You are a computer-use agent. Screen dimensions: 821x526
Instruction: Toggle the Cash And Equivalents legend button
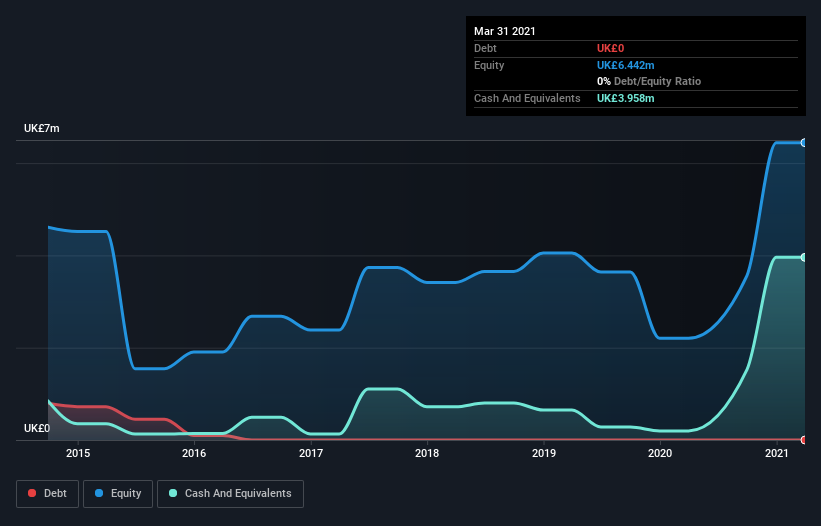pyautogui.click(x=230, y=494)
